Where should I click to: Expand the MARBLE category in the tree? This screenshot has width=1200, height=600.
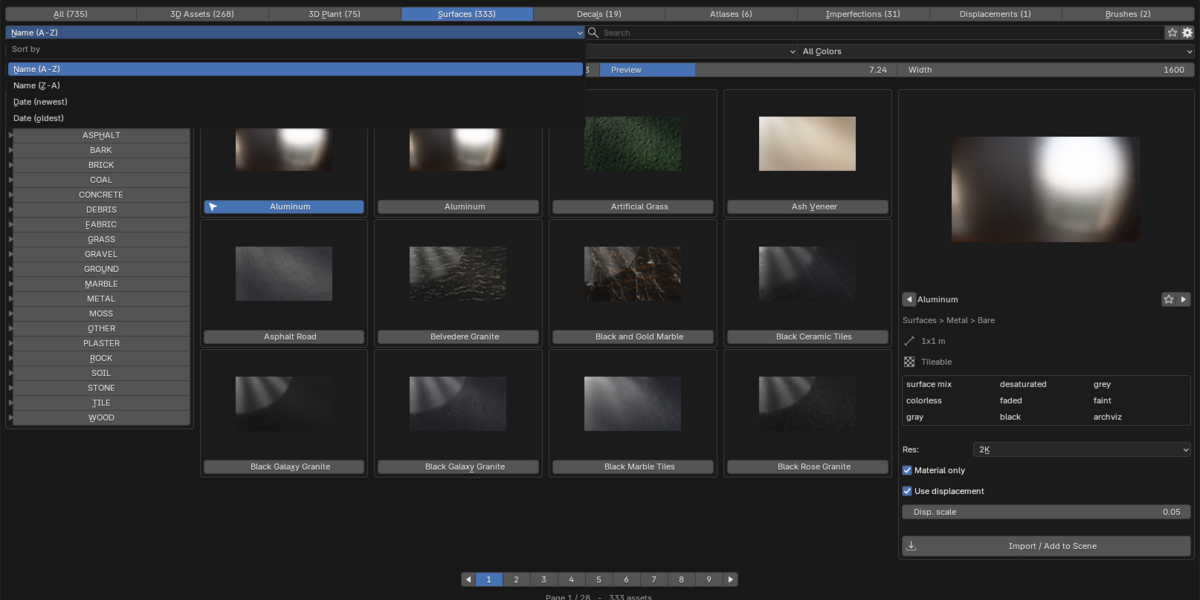click(10, 284)
